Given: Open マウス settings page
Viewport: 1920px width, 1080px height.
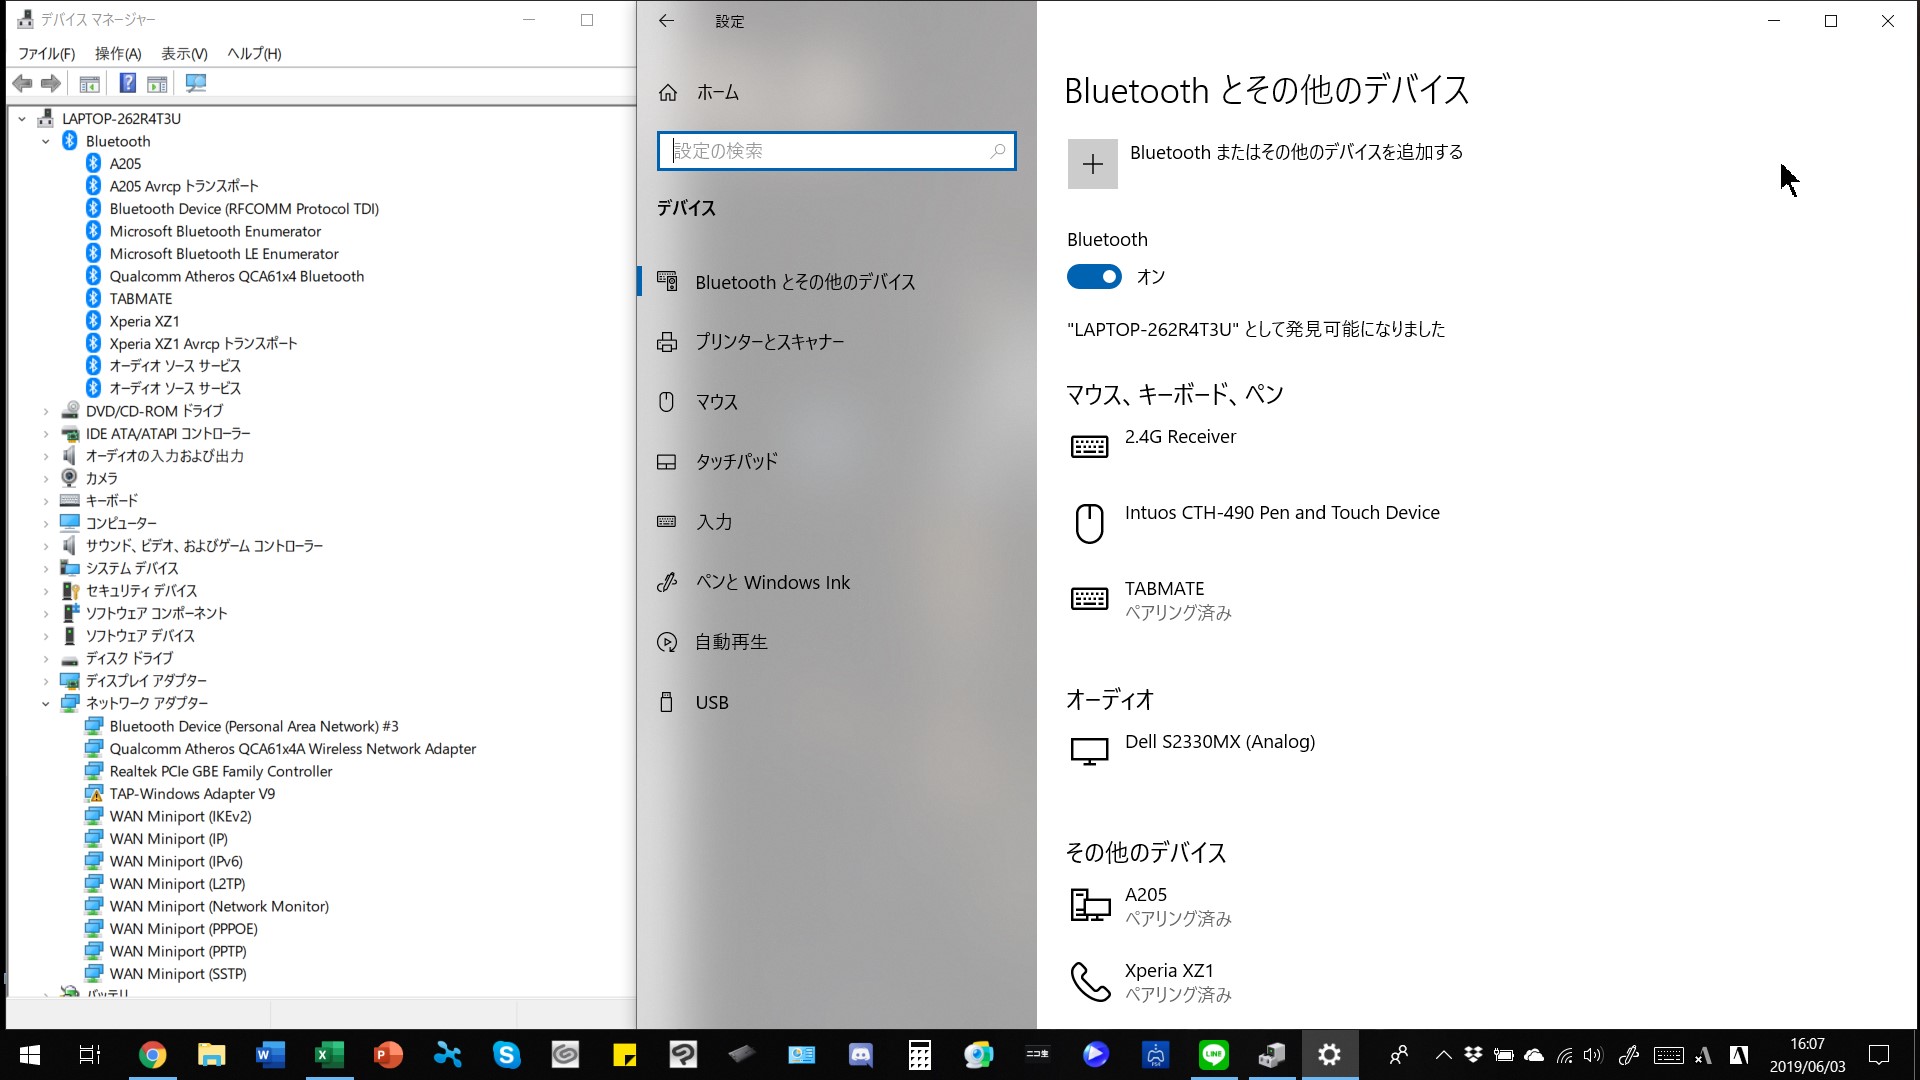Looking at the screenshot, I should 717,402.
